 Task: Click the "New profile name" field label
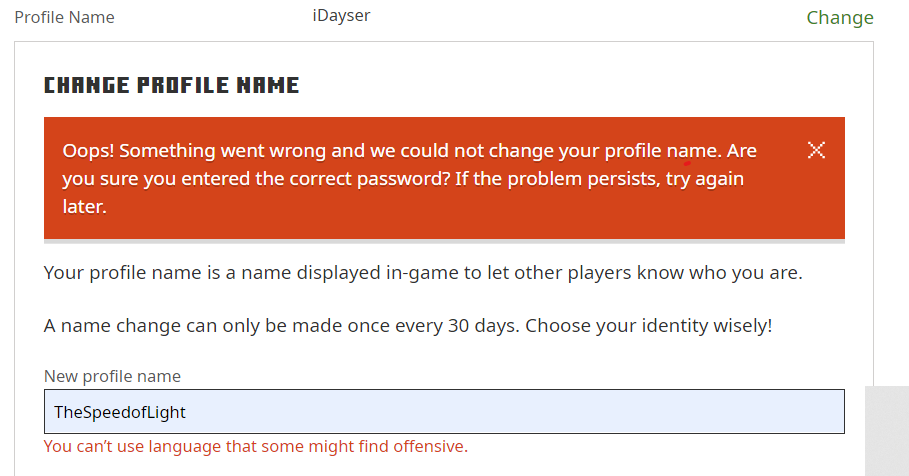112,377
